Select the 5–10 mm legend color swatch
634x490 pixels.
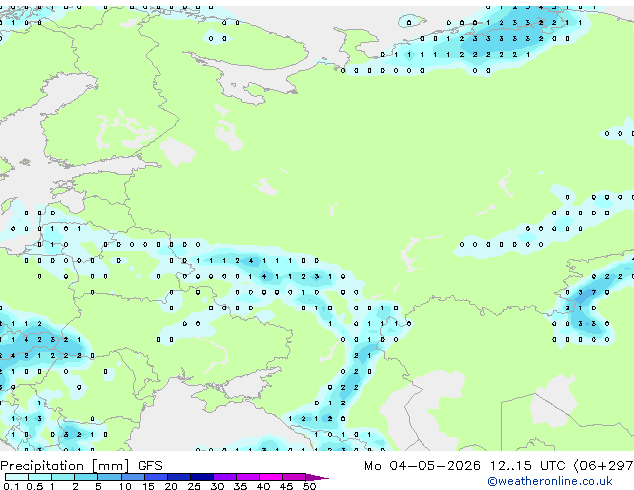tap(109, 477)
